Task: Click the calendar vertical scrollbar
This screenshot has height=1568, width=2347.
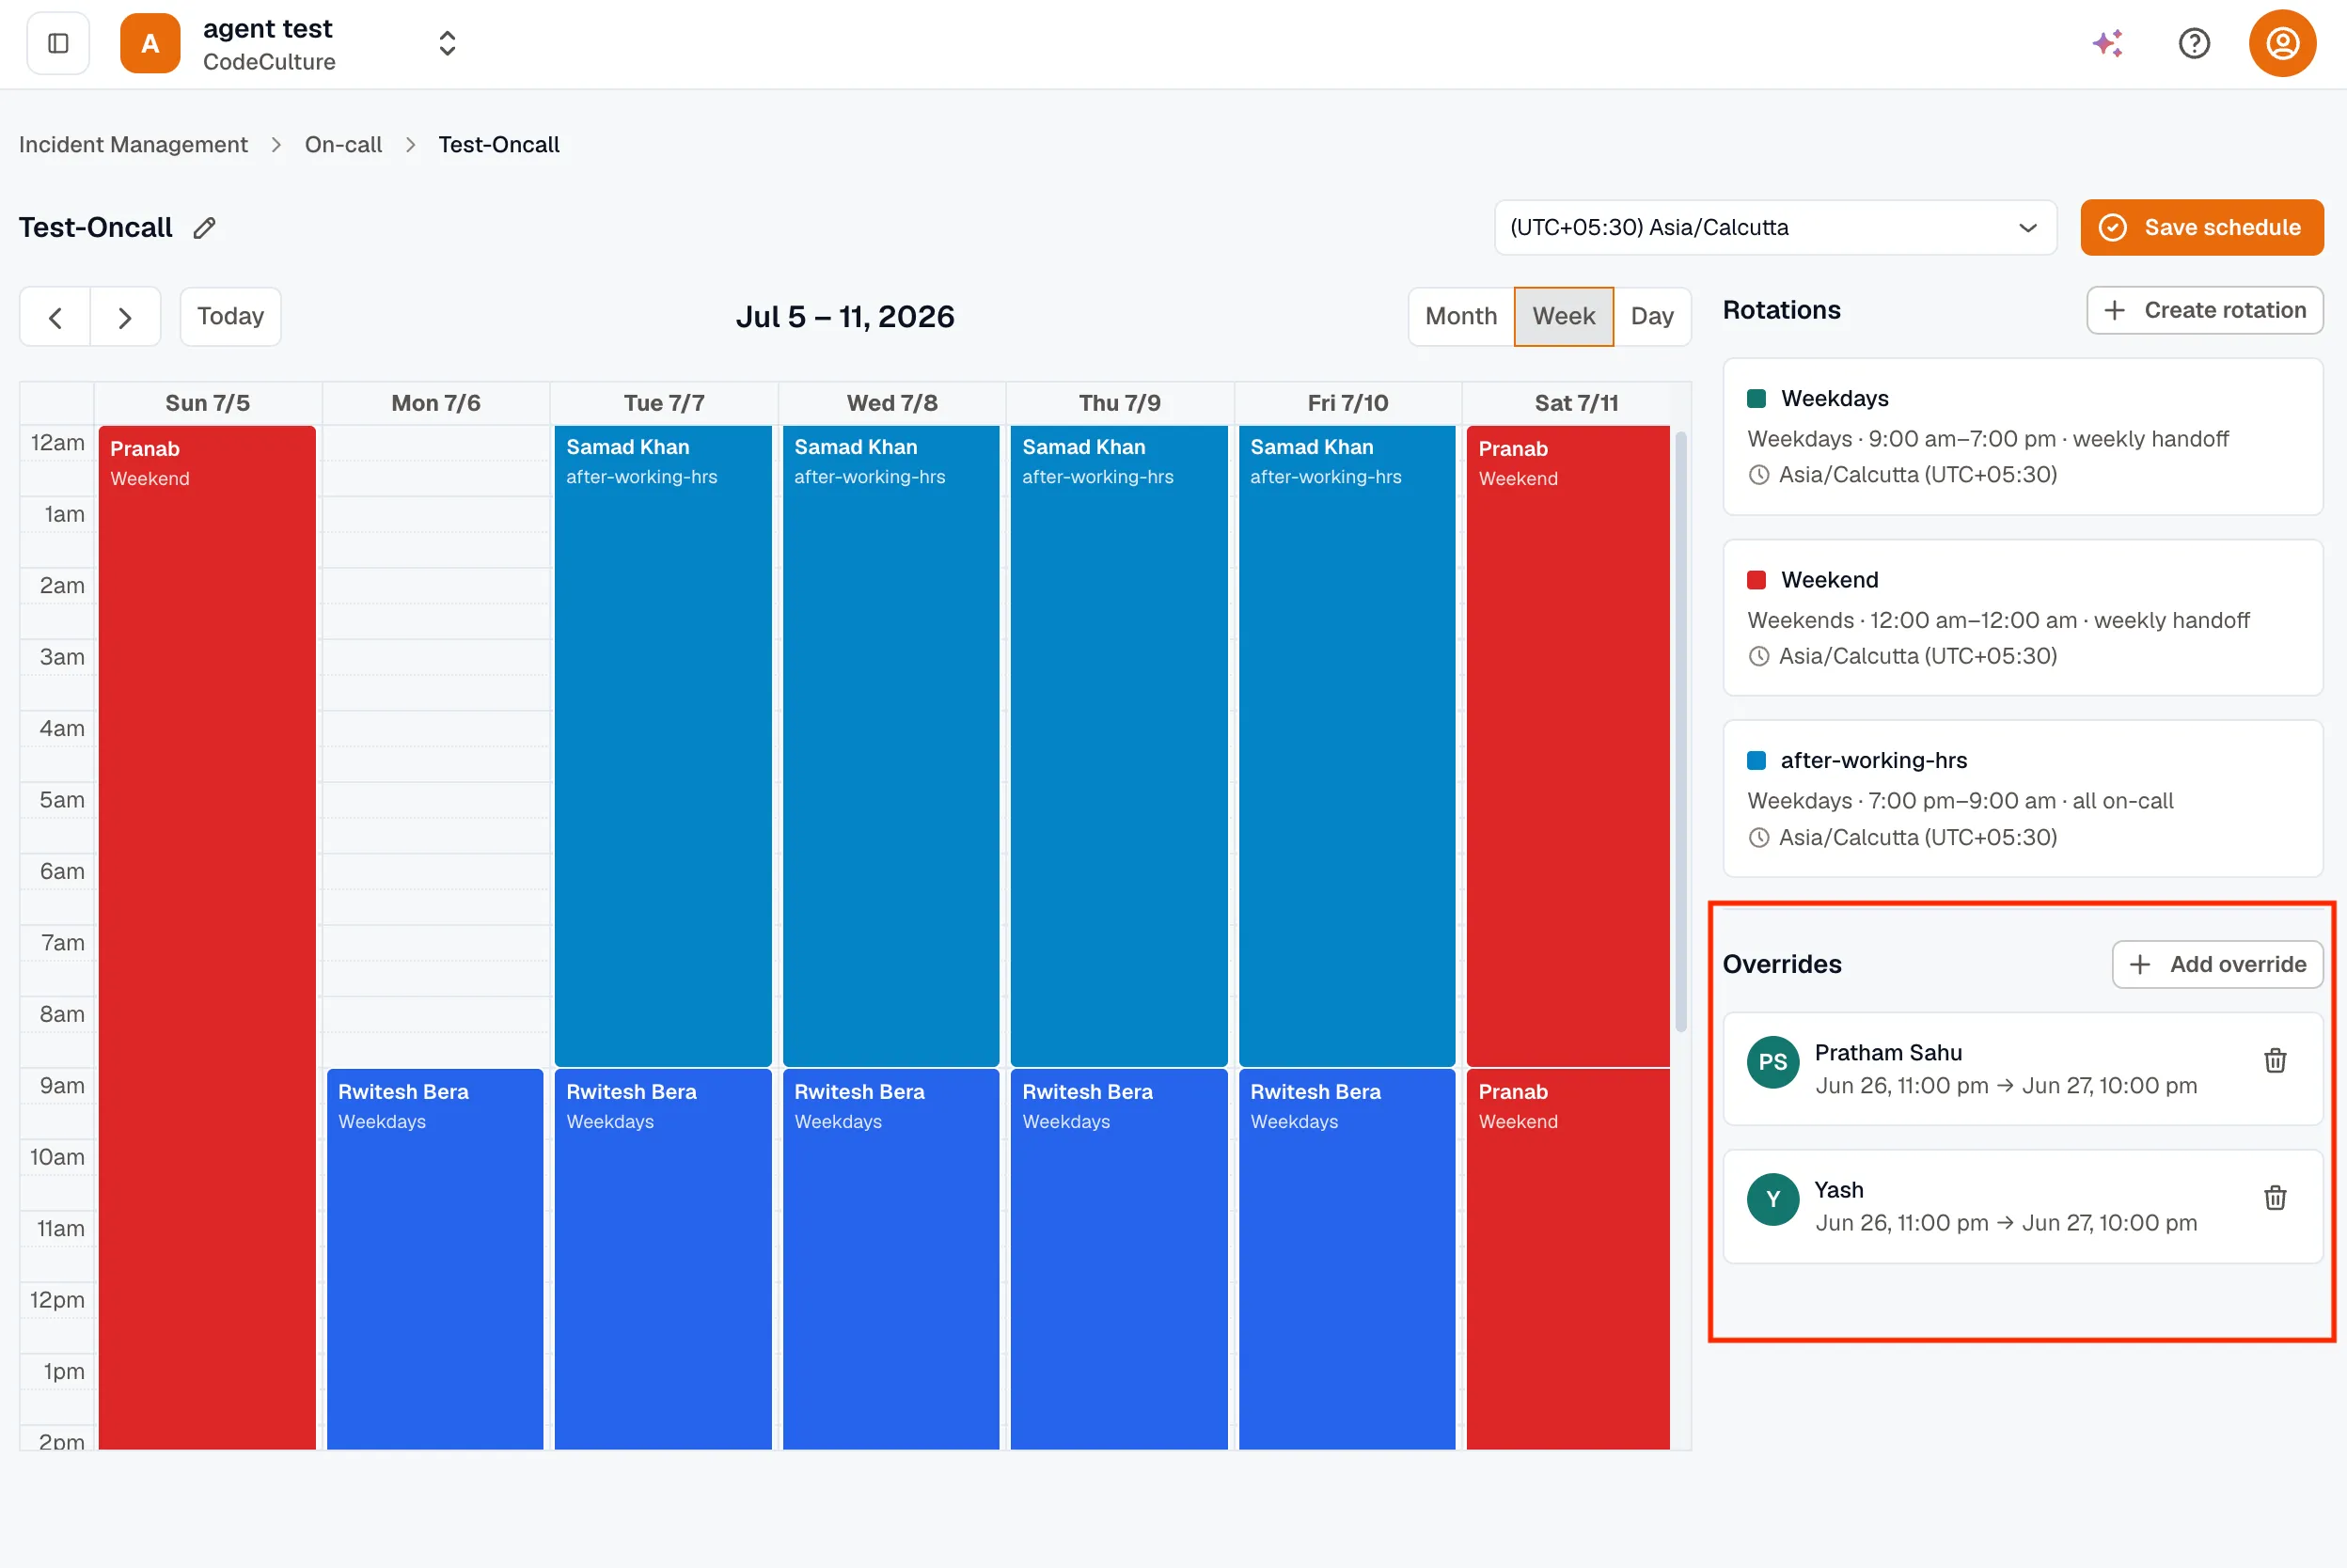Action: [1681, 732]
